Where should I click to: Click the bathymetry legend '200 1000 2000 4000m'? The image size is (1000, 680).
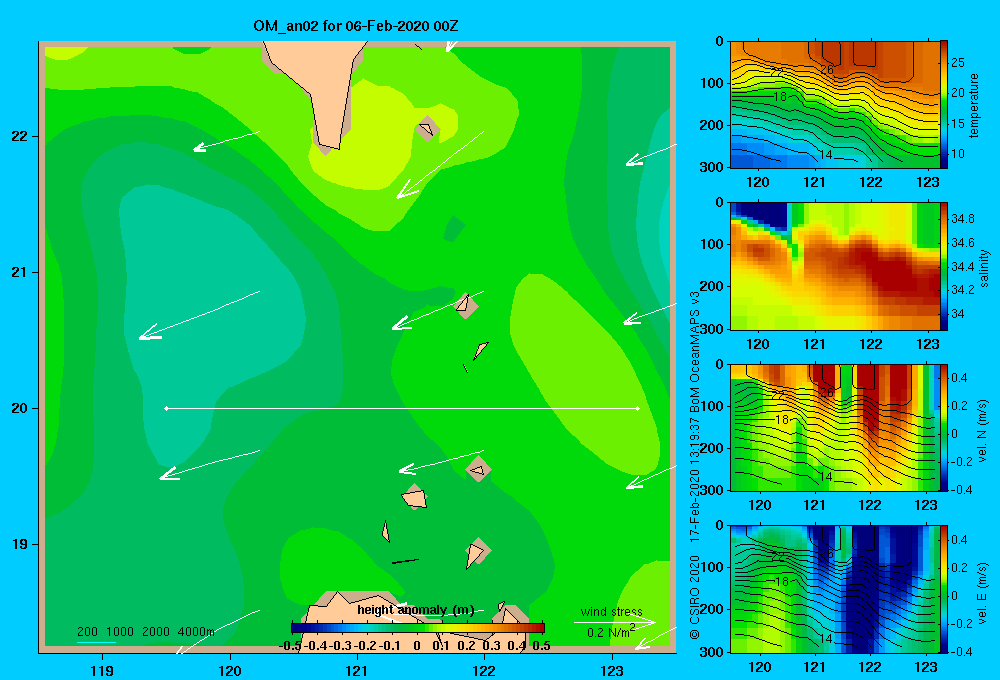click(x=146, y=632)
